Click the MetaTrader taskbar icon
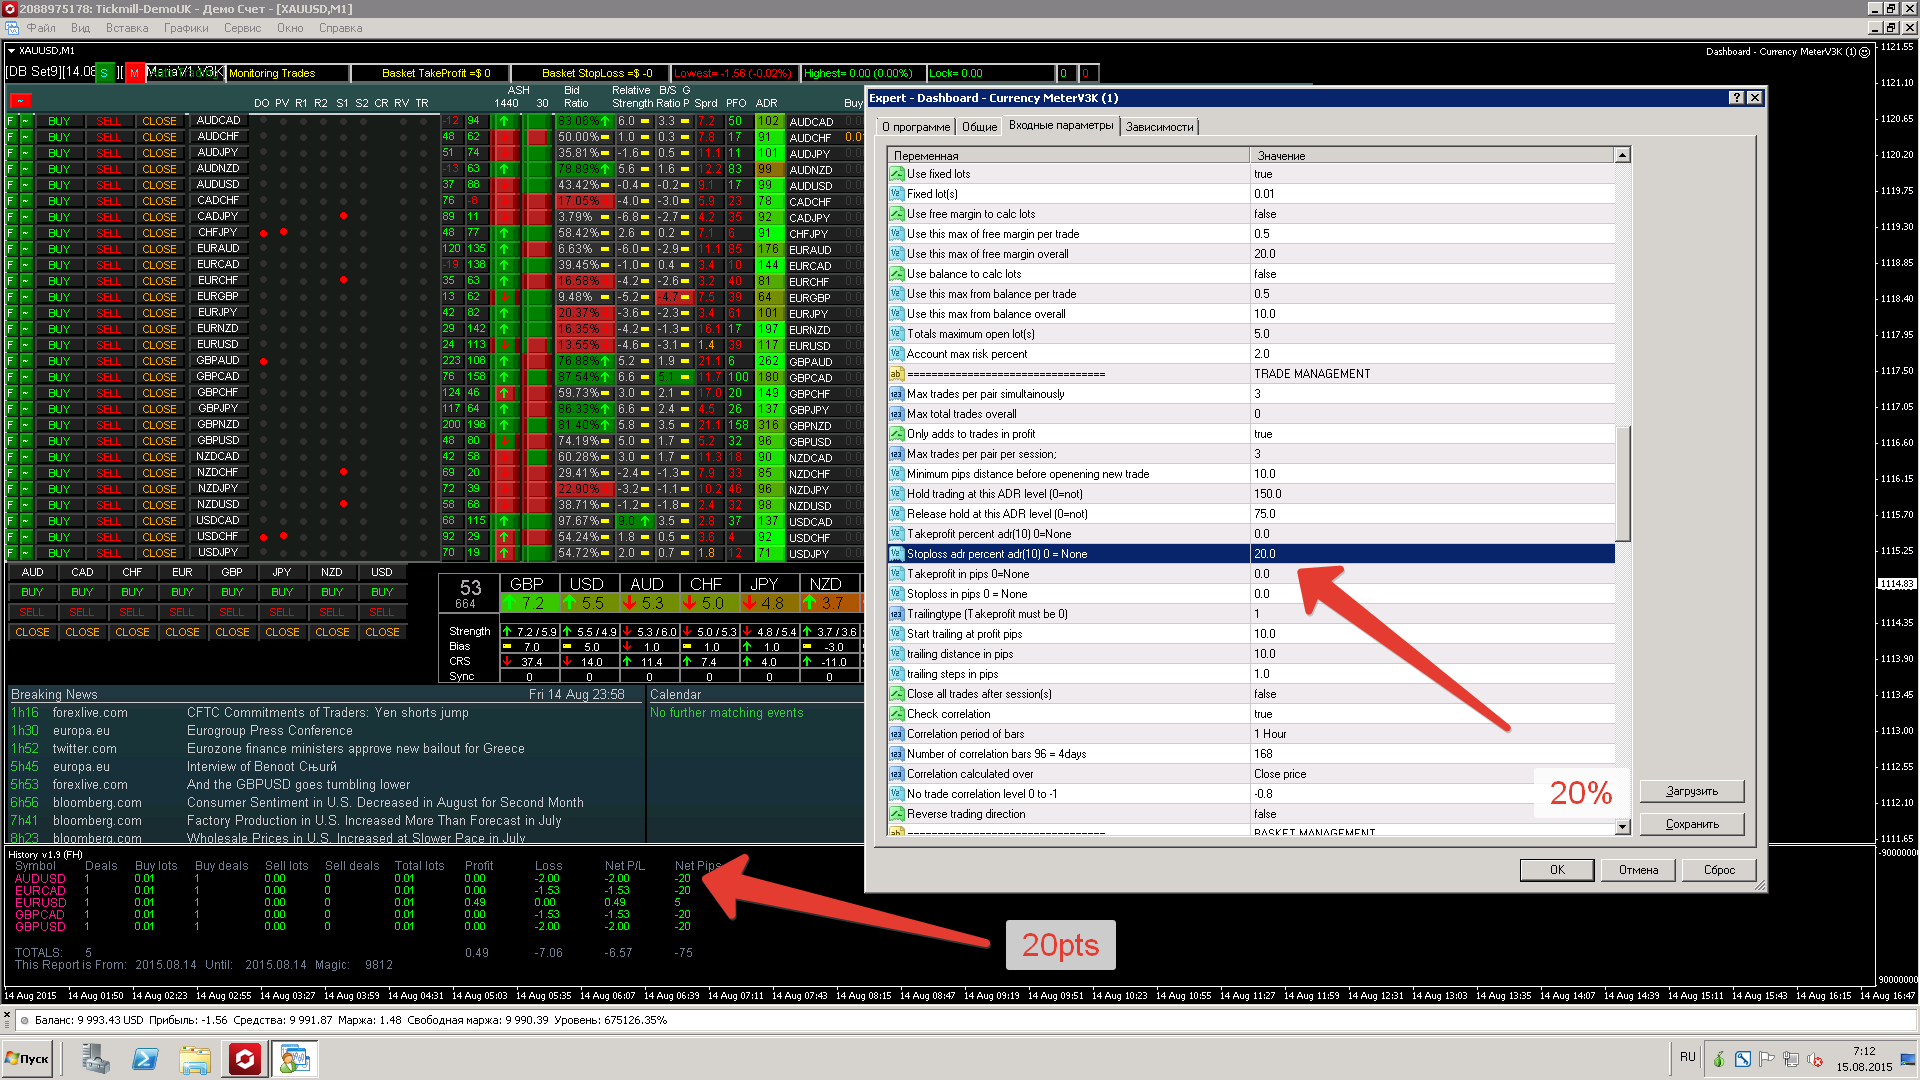The image size is (1920, 1080). [x=295, y=1059]
